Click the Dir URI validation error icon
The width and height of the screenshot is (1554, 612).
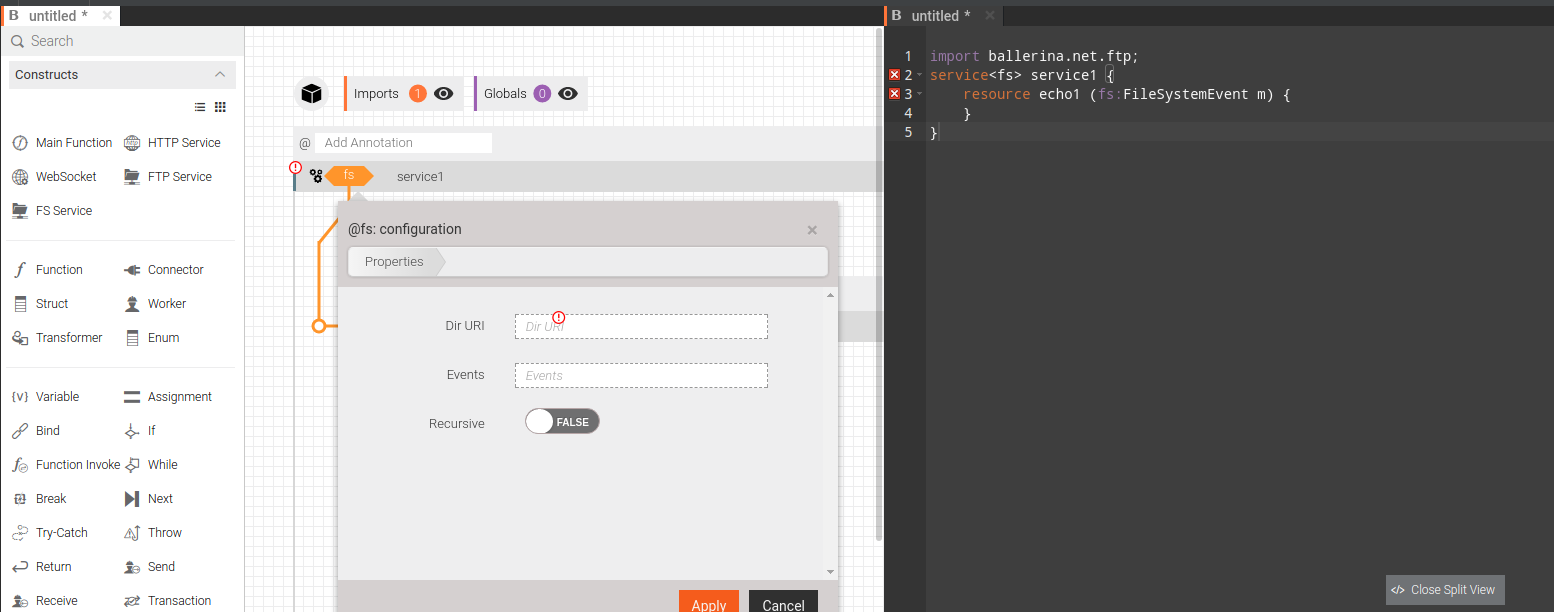pos(559,317)
